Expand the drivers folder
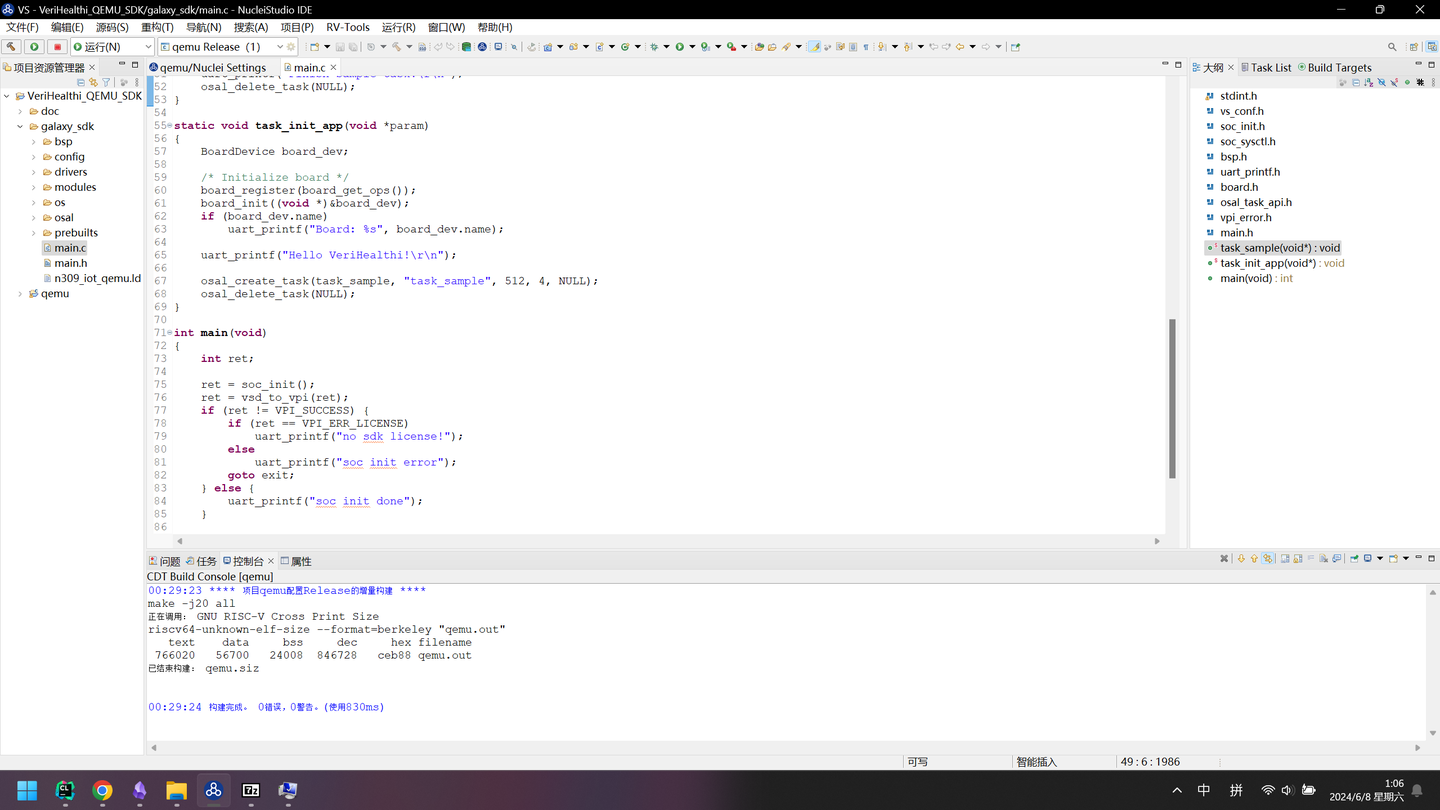This screenshot has height=810, width=1440. coord(34,172)
